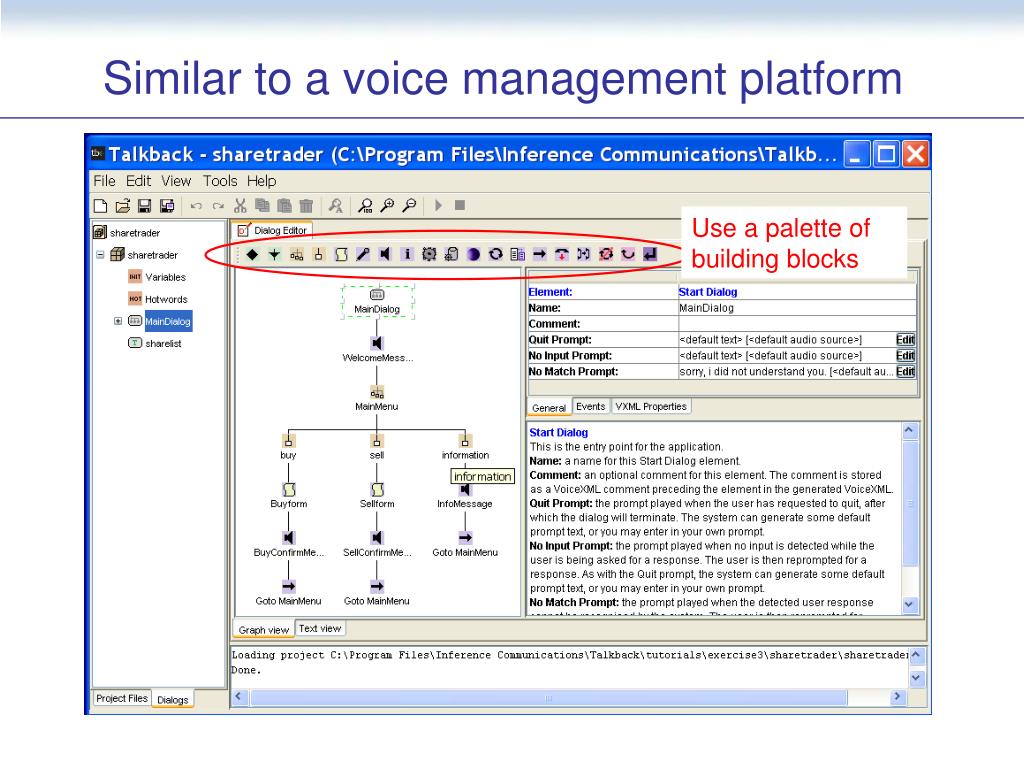This screenshot has width=1024, height=768.
Task: Click the Zoom to 100 percent icon
Action: 365,206
